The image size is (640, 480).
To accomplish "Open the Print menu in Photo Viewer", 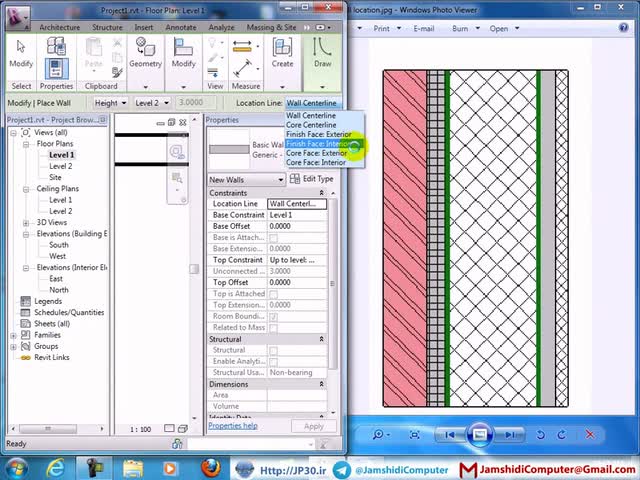I will tap(387, 28).
